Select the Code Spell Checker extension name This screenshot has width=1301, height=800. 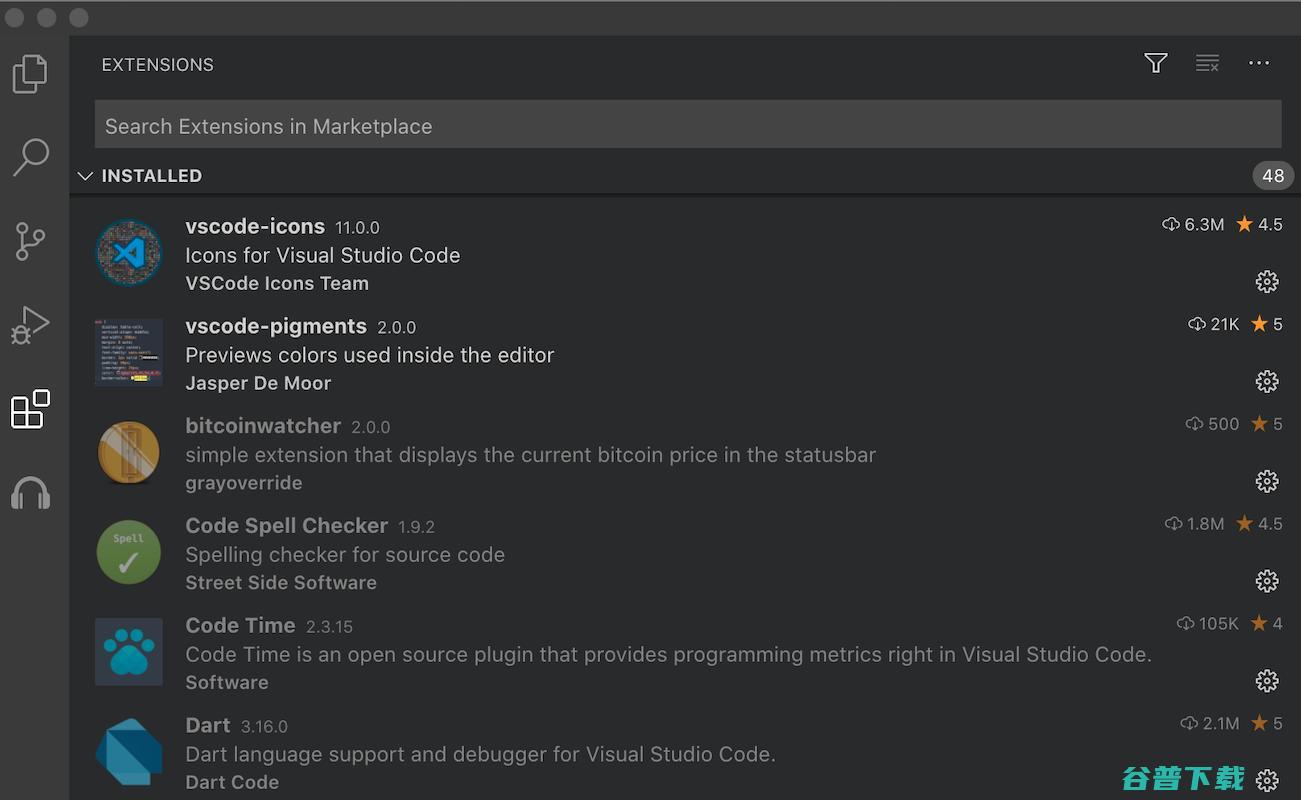pyautogui.click(x=287, y=525)
